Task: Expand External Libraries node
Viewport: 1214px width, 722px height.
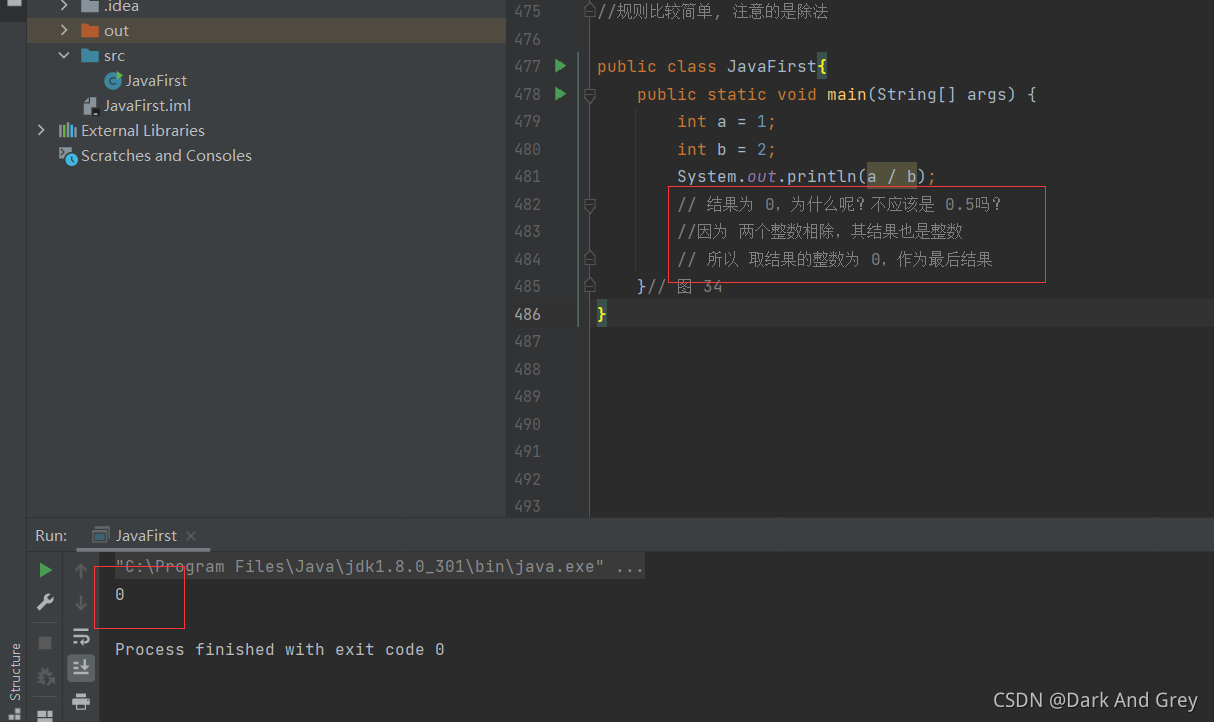Action: [x=41, y=131]
